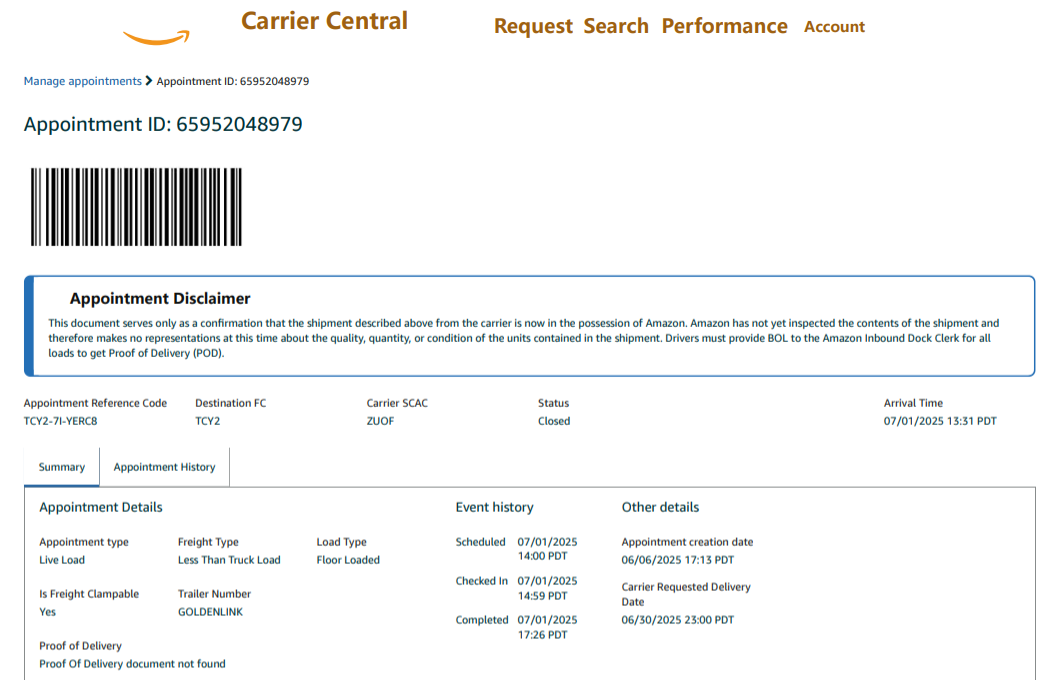
Task: Click reference code TCY2-7I-YERC8
Action: pyautogui.click(x=61, y=421)
